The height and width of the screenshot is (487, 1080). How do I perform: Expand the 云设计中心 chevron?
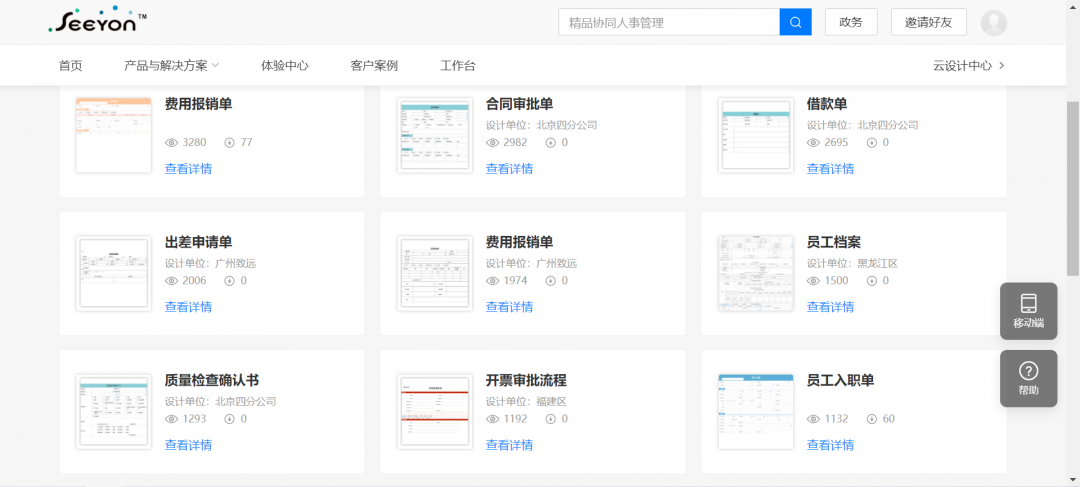1002,66
